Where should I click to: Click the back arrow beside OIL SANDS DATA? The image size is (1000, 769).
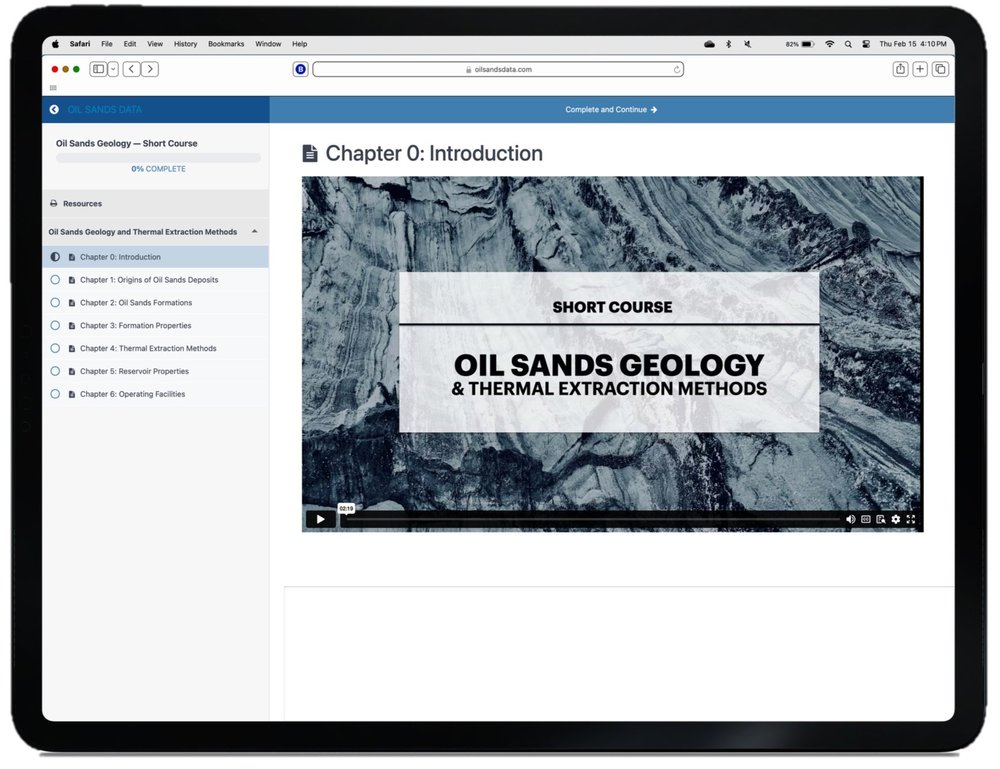pos(54,109)
